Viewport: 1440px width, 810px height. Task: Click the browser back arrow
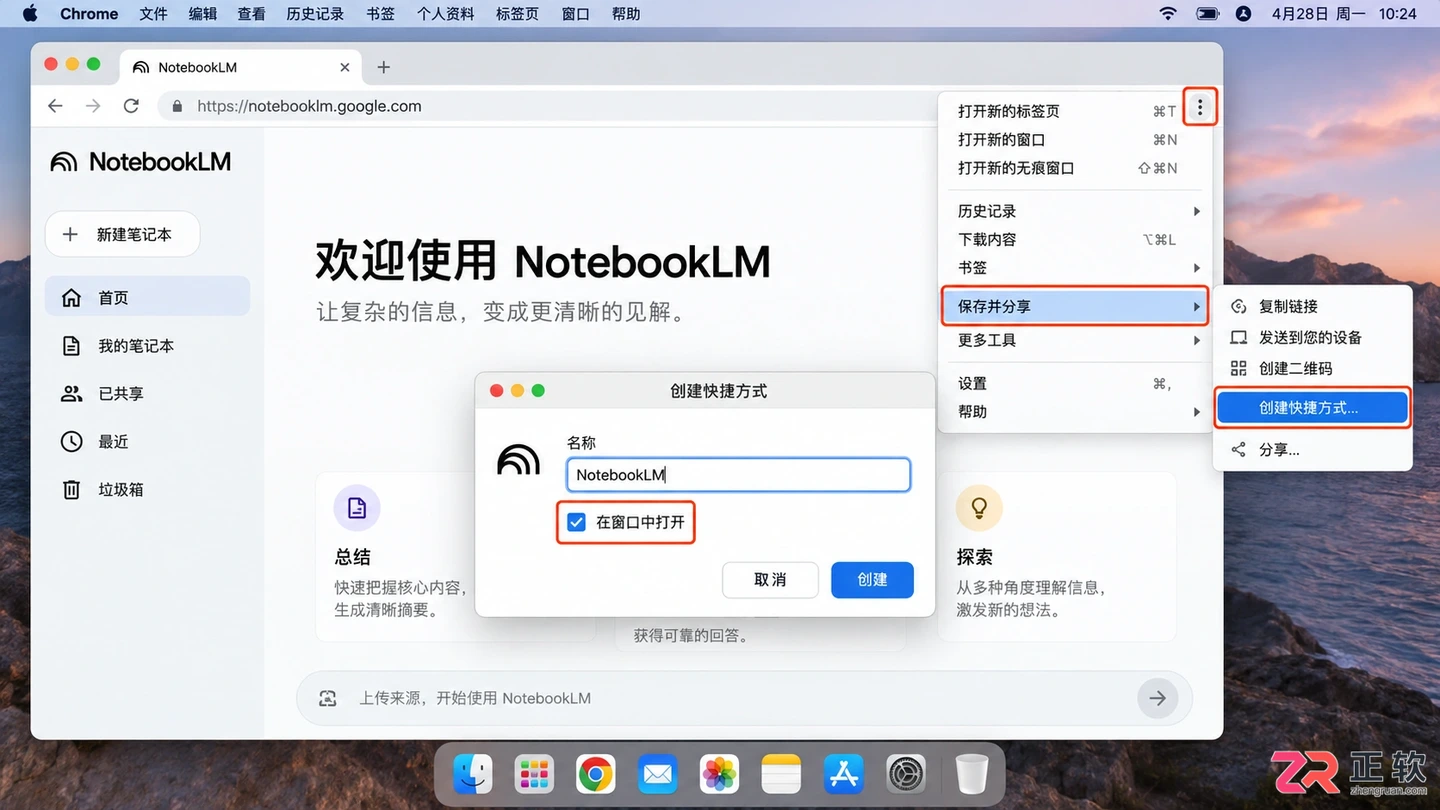point(55,106)
